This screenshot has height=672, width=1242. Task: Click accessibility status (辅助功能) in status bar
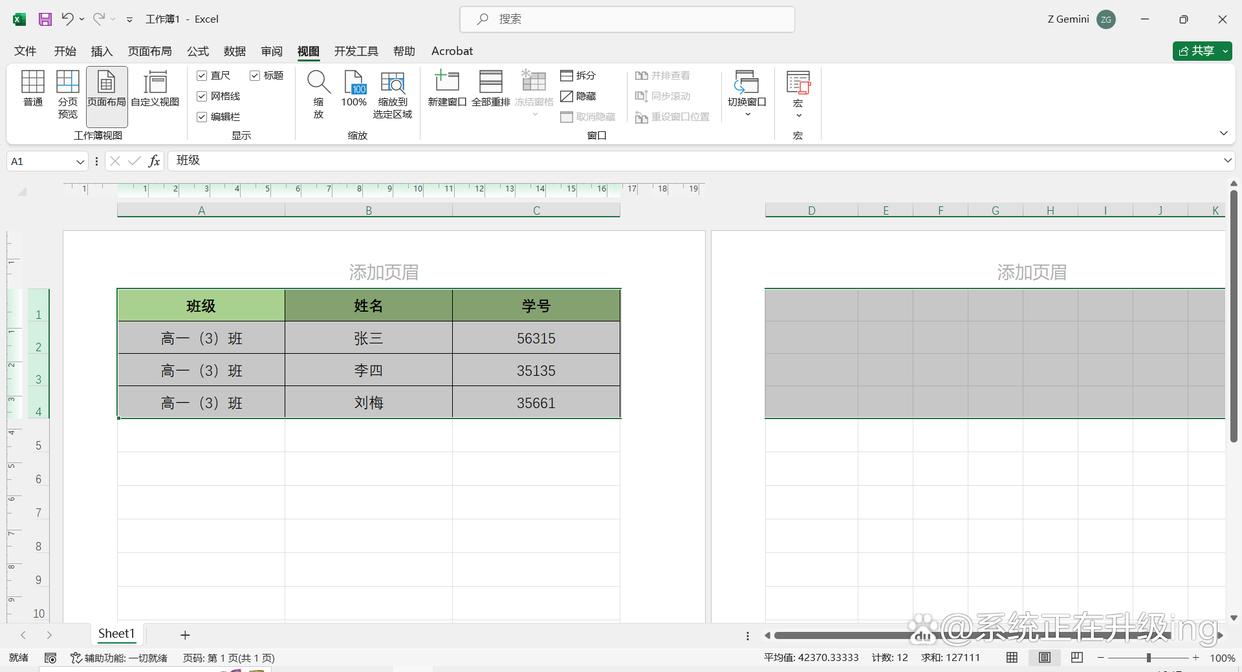(119, 658)
